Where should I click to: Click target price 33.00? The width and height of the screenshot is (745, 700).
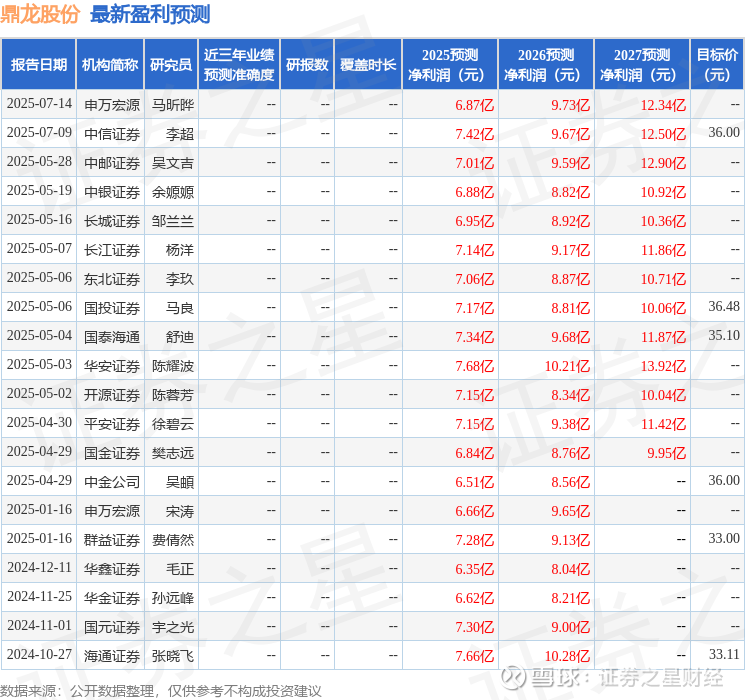(724, 538)
